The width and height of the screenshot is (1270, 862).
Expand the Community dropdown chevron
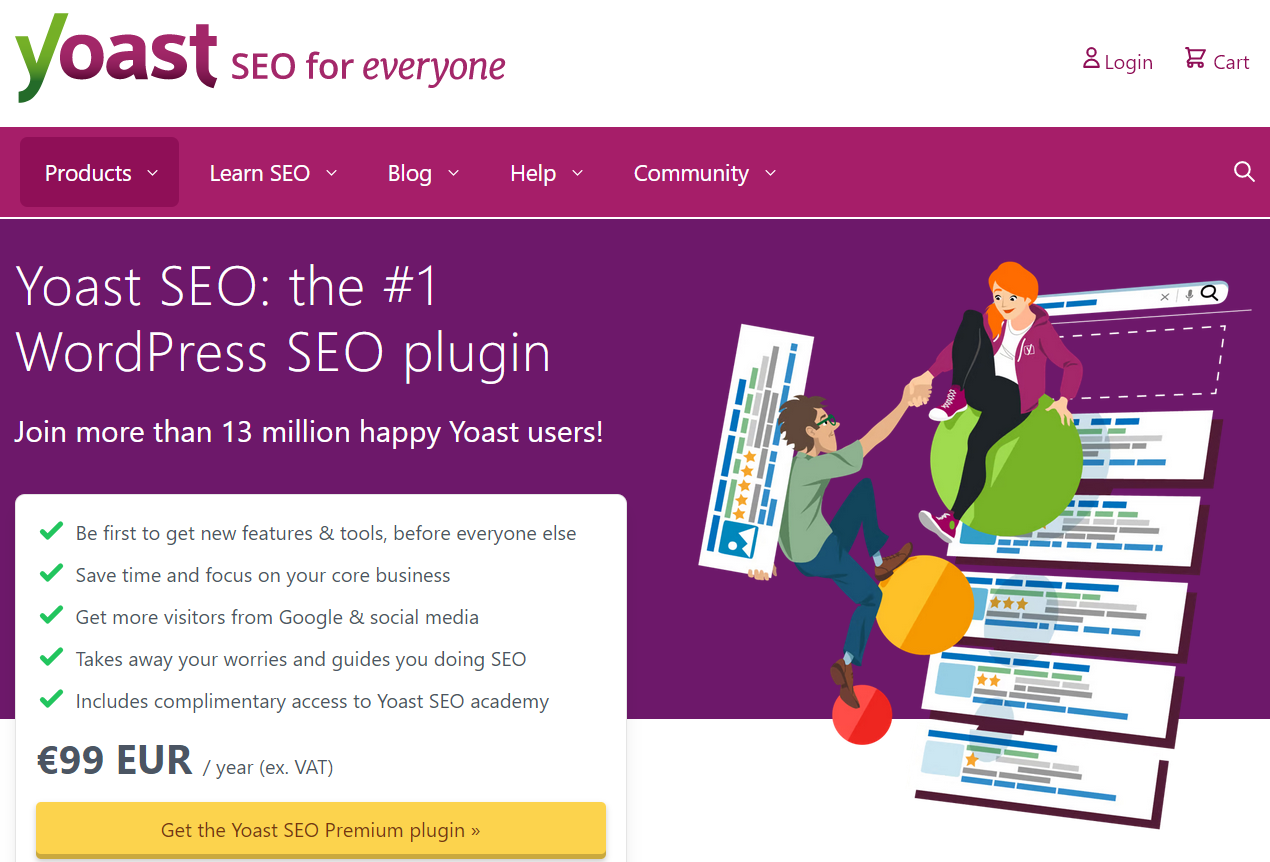point(770,173)
